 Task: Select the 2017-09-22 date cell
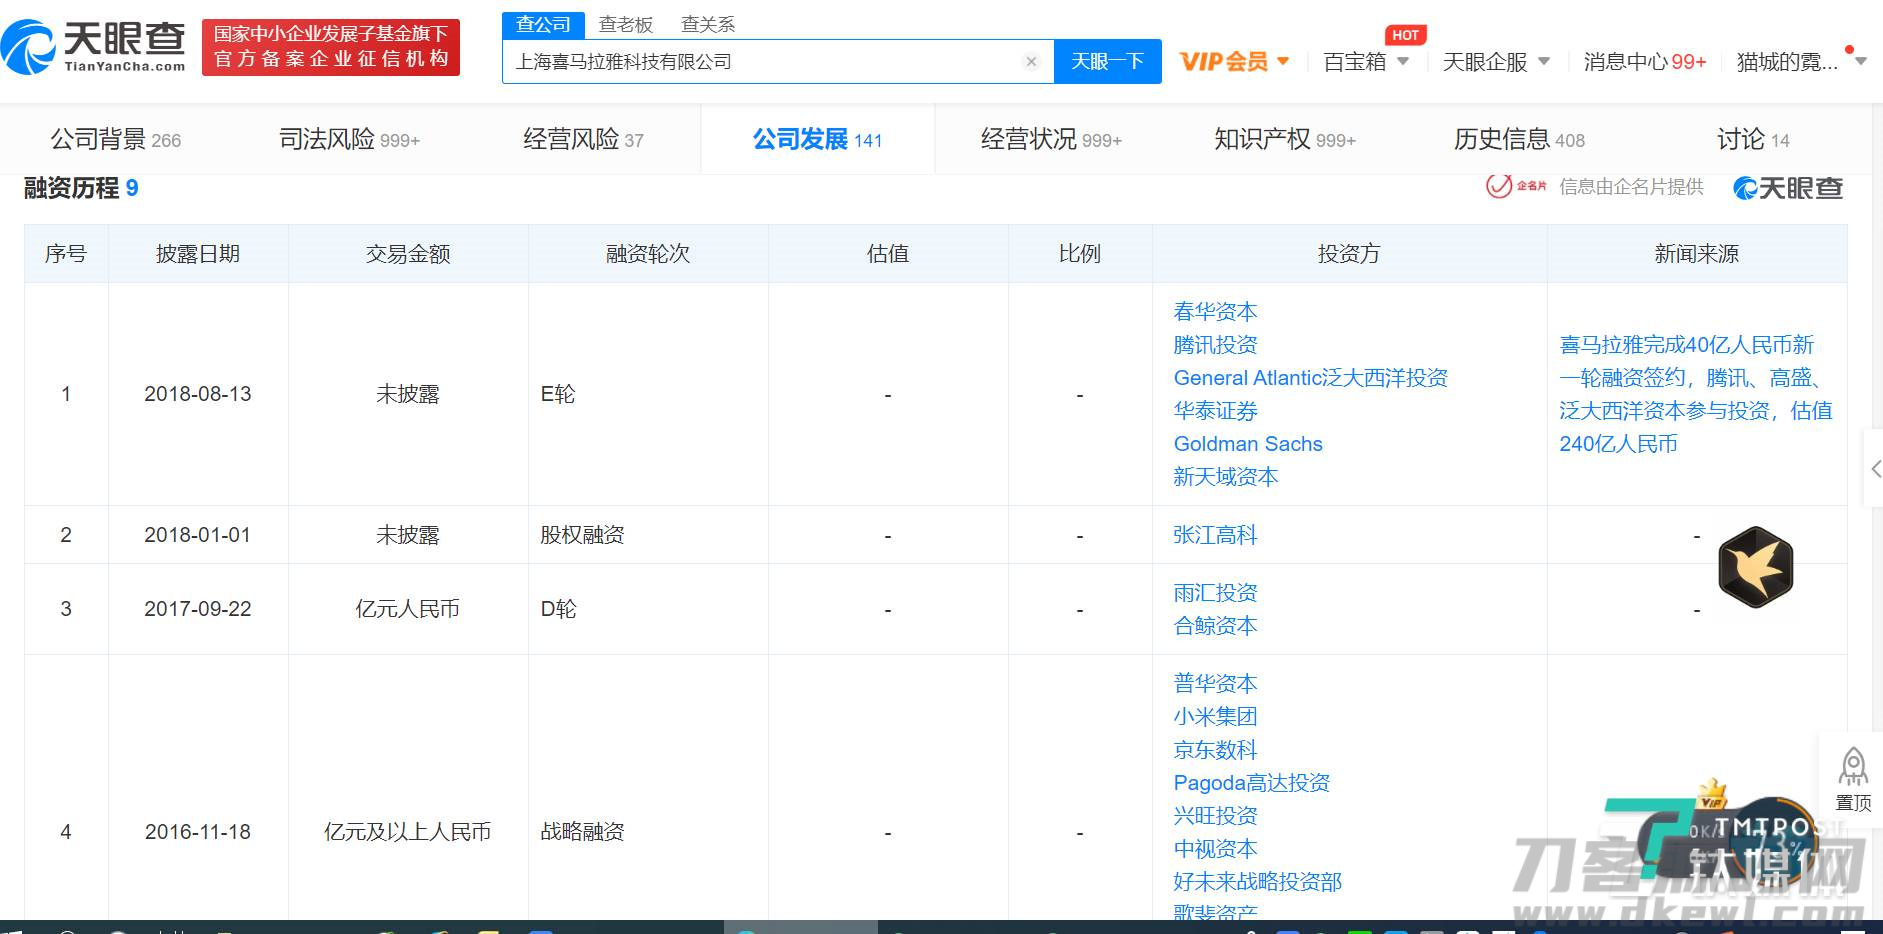[x=198, y=609]
